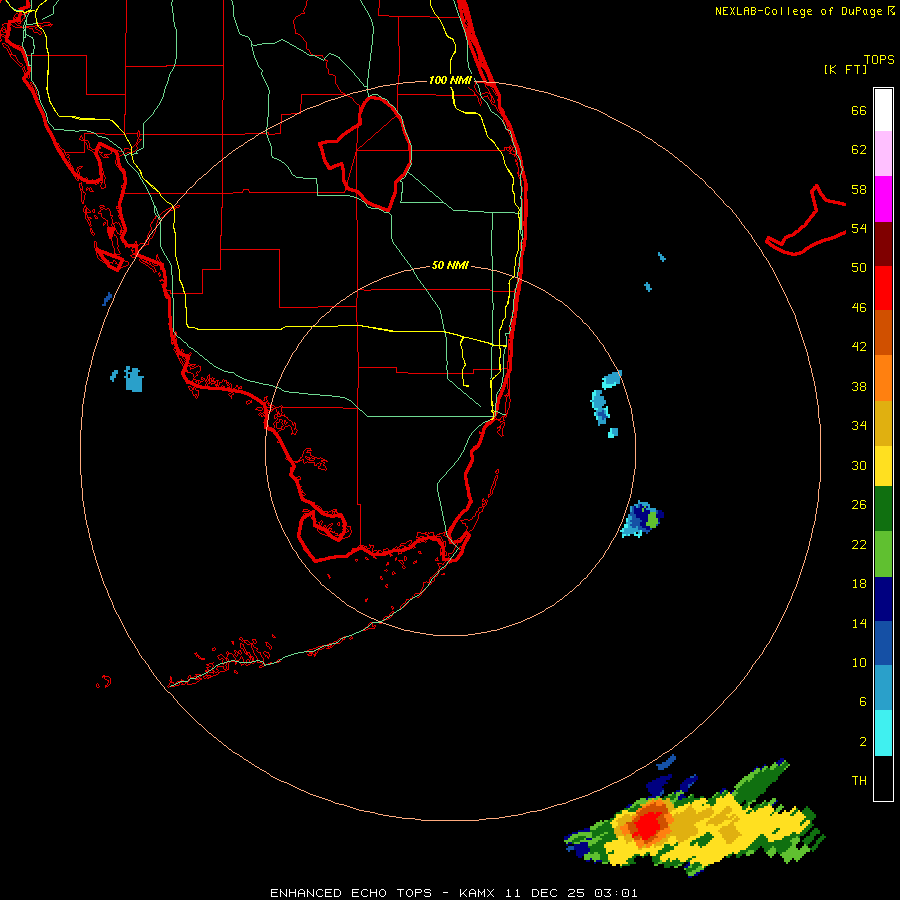Click the [K FT] units label
Image resolution: width=900 pixels, height=900 pixels.
[x=845, y=69]
